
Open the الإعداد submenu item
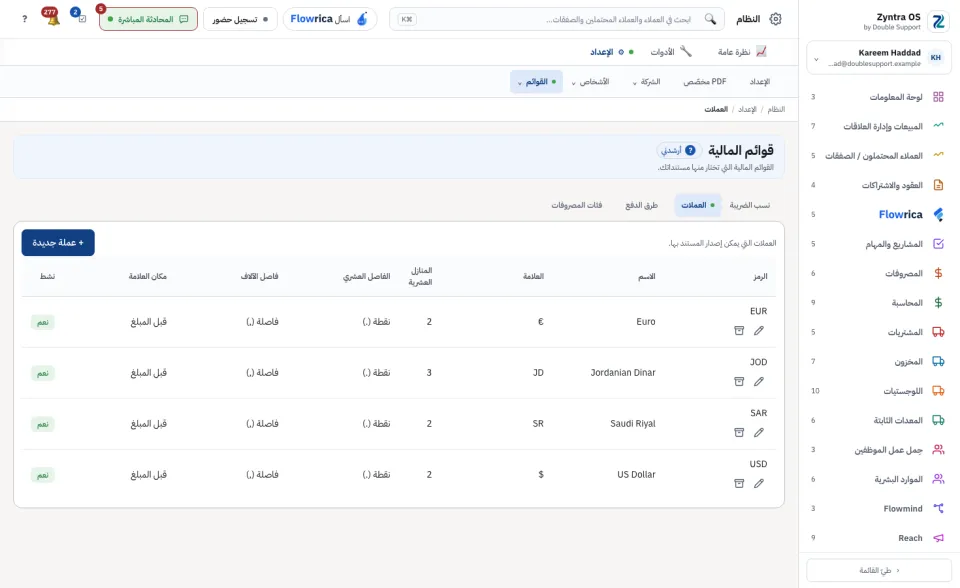pyautogui.click(x=759, y=81)
